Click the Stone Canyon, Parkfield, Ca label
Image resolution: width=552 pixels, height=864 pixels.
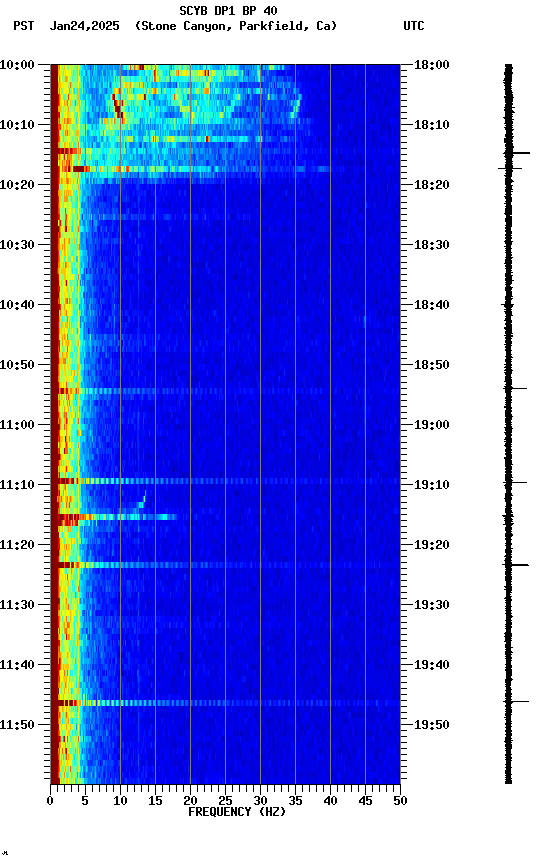click(236, 26)
